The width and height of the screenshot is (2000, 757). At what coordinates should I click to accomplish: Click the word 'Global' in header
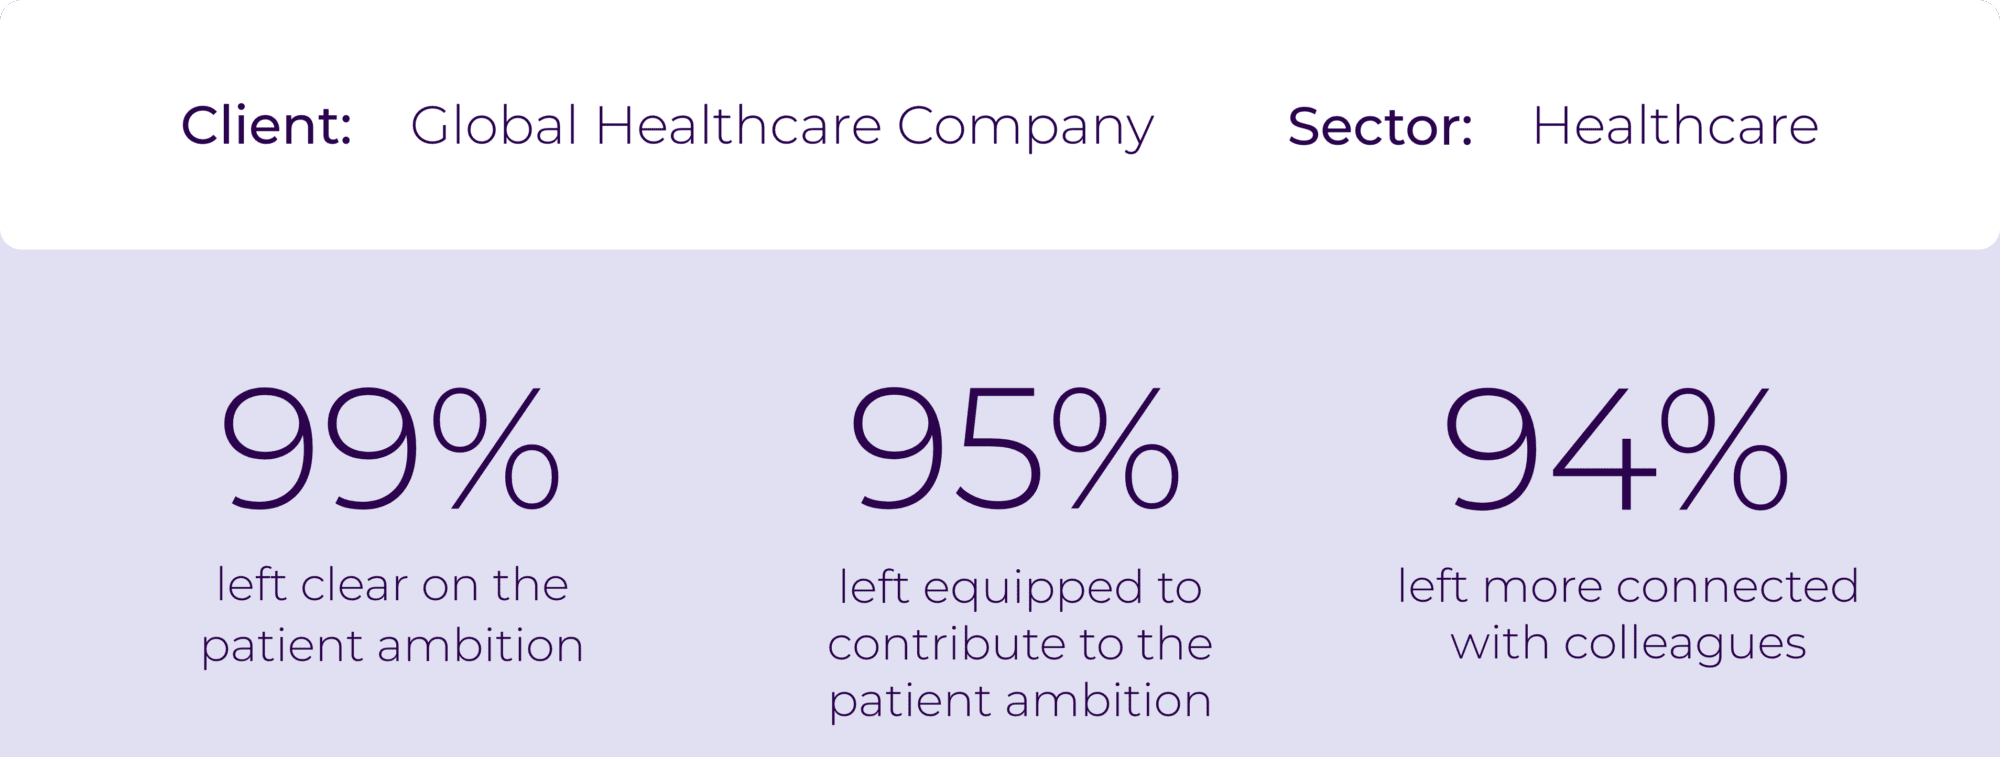click(x=494, y=125)
